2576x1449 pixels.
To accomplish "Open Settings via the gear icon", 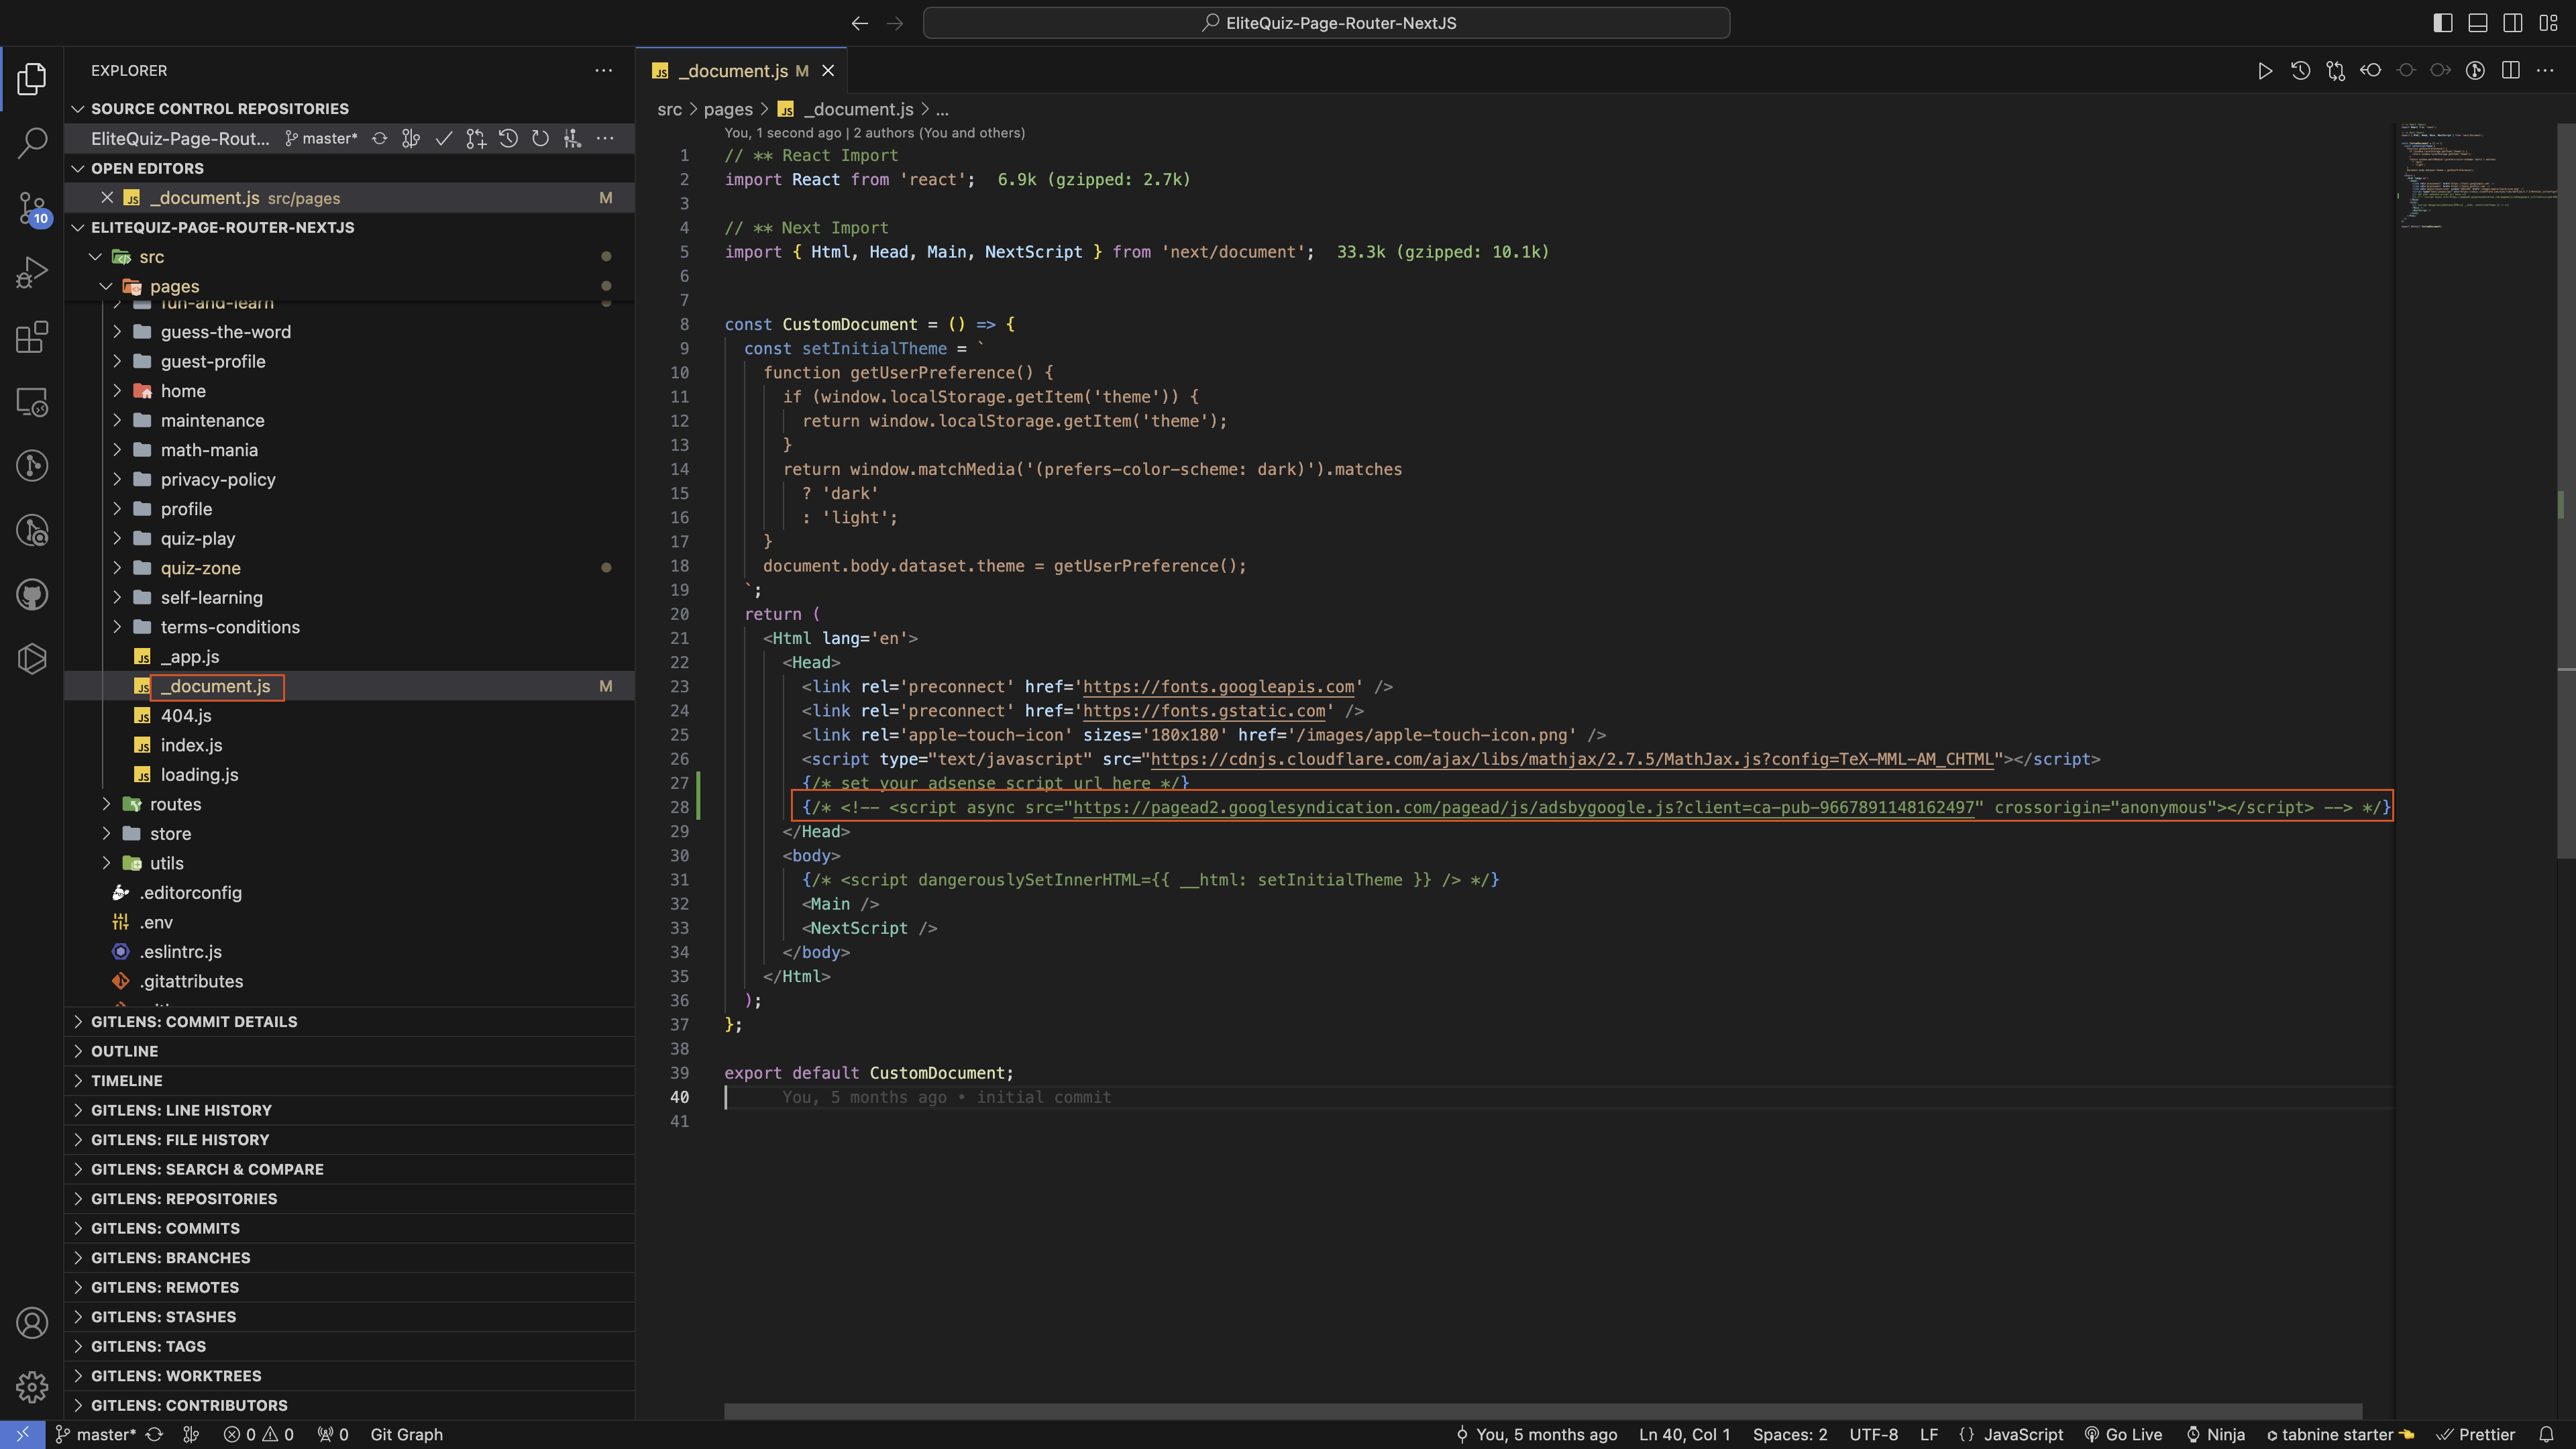I will pos(31,1387).
